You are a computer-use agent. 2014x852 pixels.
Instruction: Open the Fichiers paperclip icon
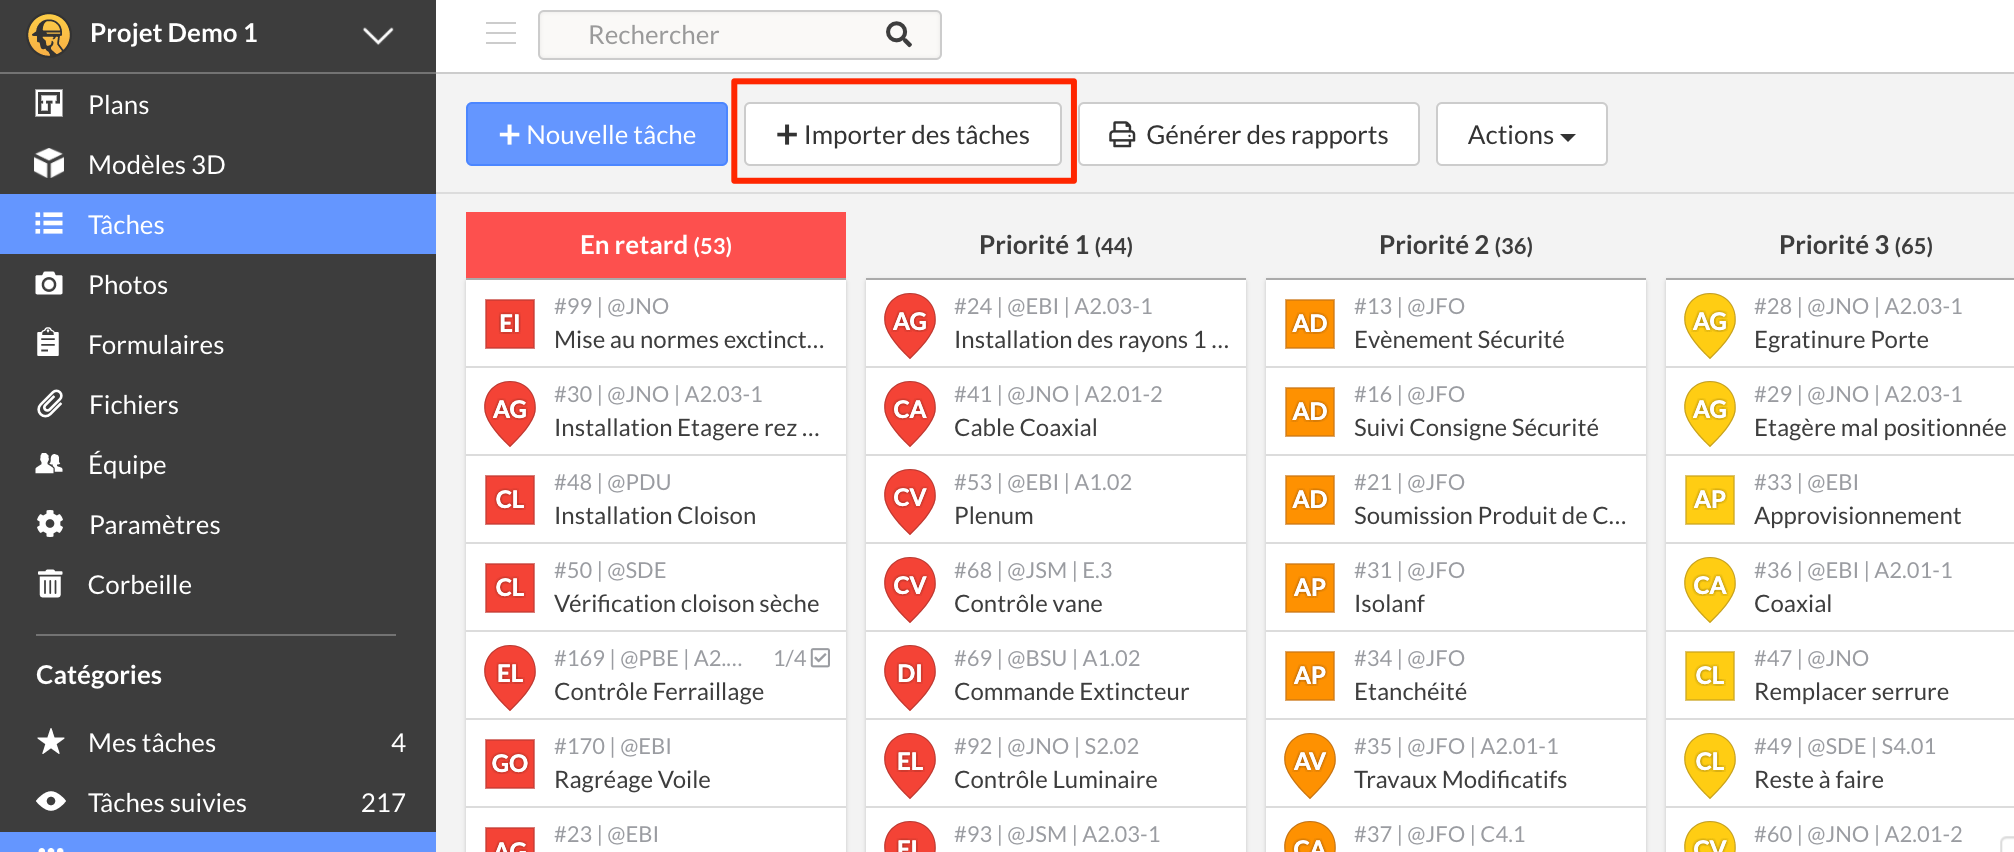coord(49,404)
